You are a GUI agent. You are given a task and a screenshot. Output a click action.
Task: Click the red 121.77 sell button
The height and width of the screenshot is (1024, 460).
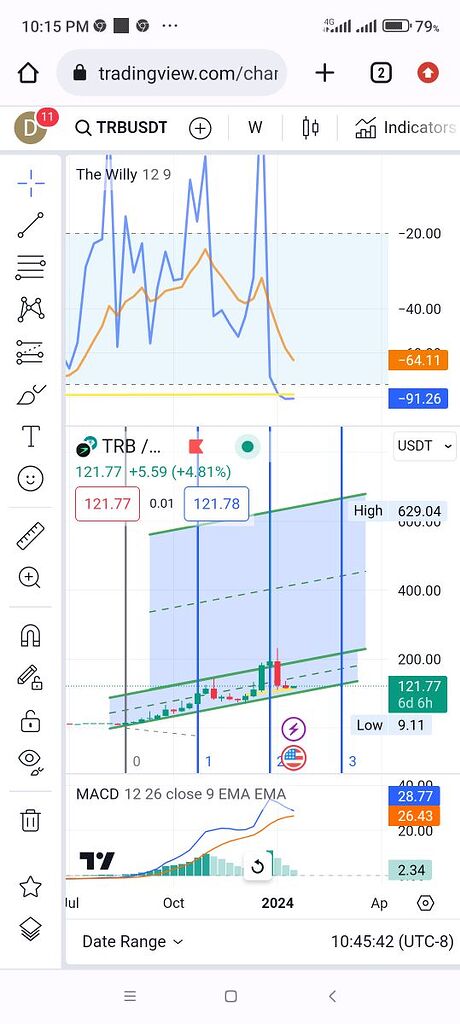click(x=107, y=504)
